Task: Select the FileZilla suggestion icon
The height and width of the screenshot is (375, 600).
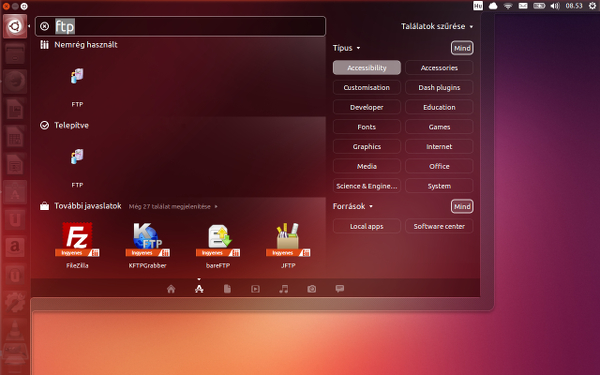Action: coord(77,240)
